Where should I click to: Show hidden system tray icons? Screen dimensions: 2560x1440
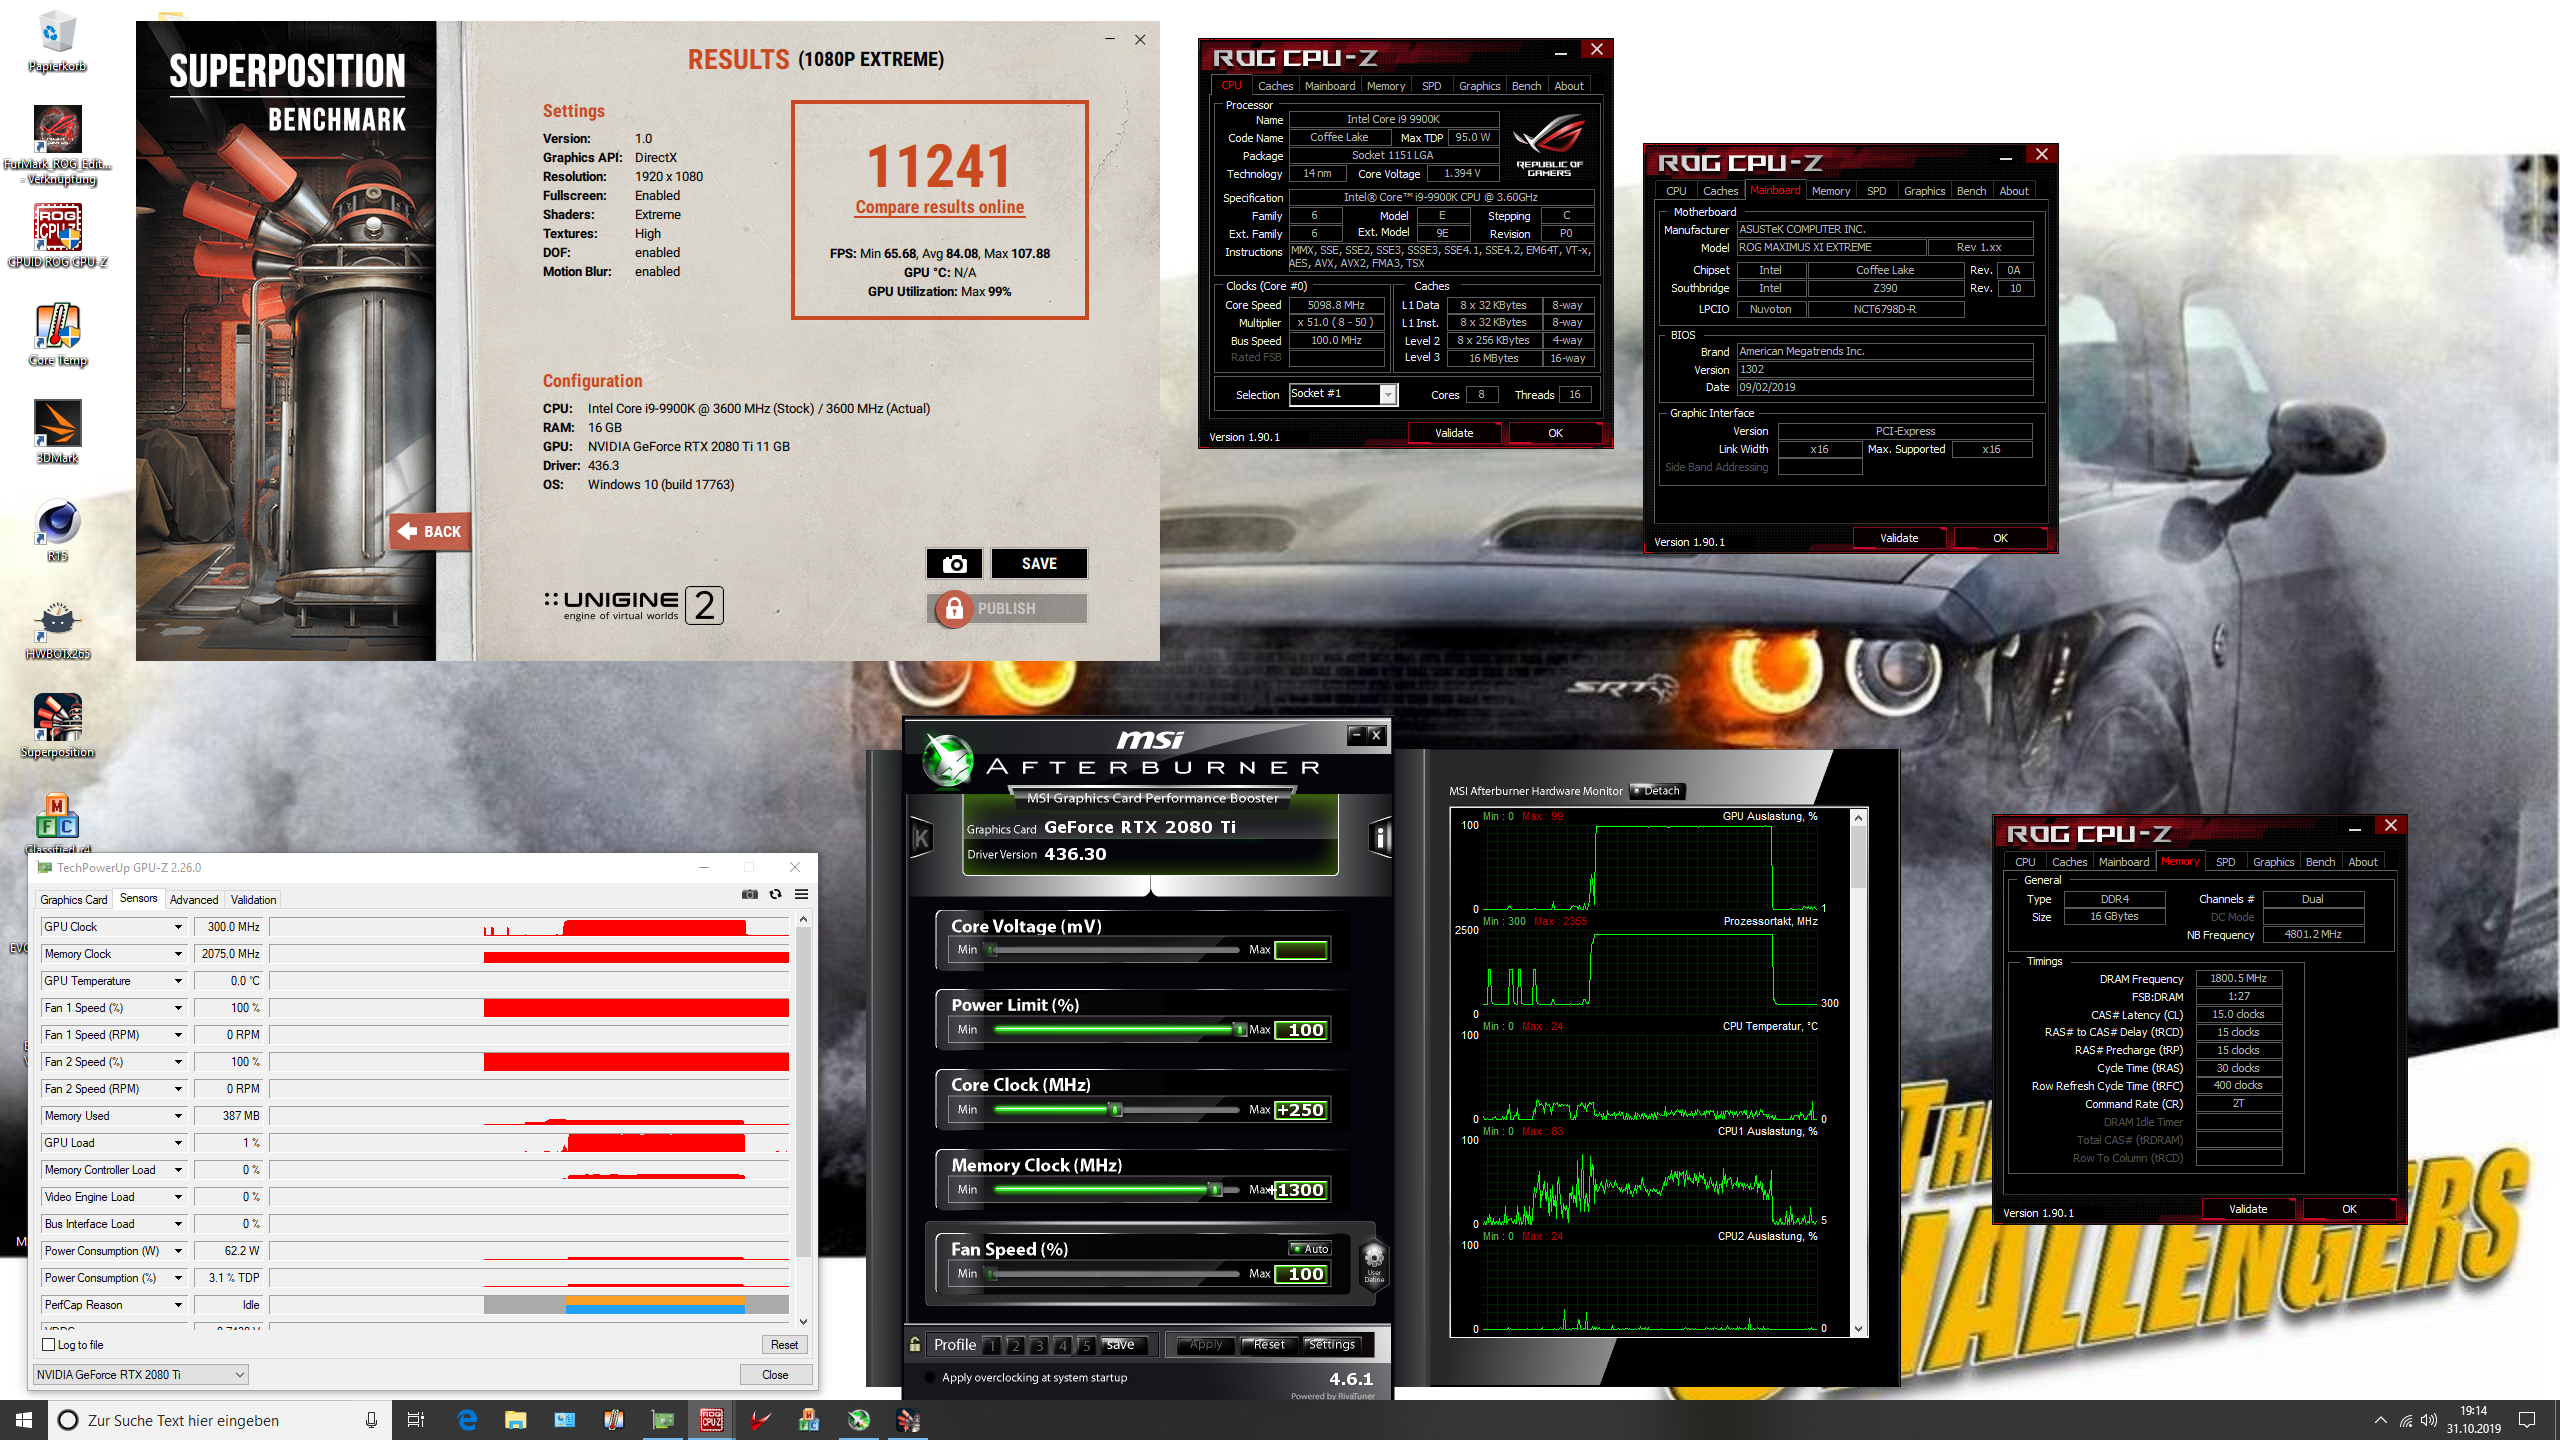click(x=2380, y=1420)
